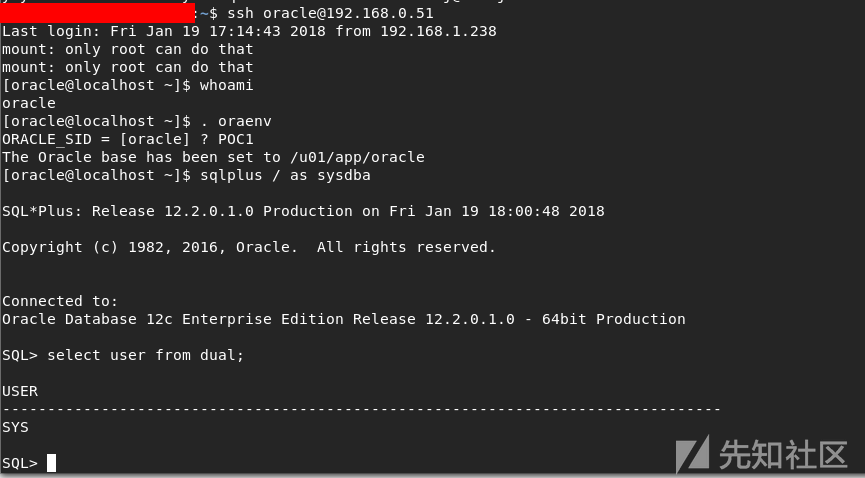Click the 先知社区 watermark text
This screenshot has height=478, width=865.
point(783,454)
